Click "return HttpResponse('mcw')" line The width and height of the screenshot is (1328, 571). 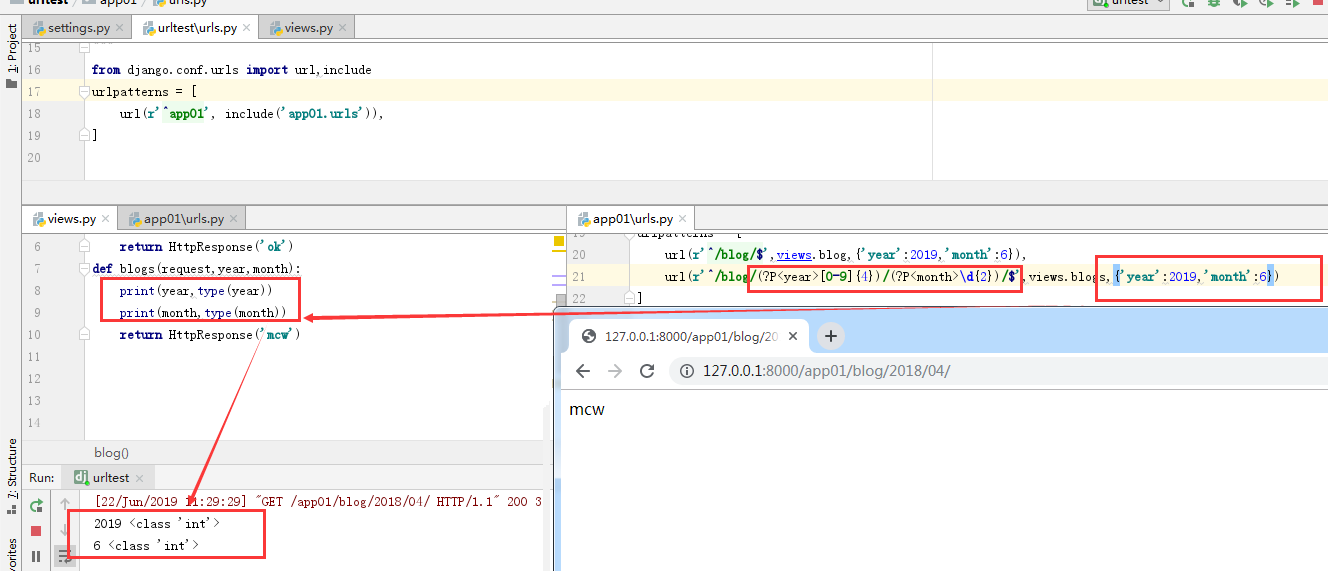pyautogui.click(x=210, y=335)
